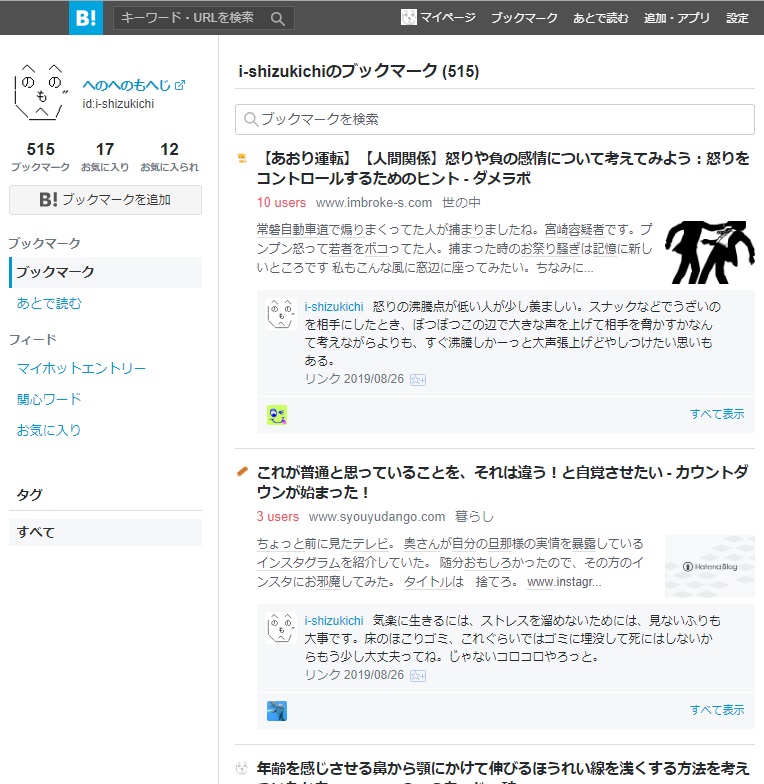Click the green user avatar under the あおり運転 entry

click(x=277, y=415)
